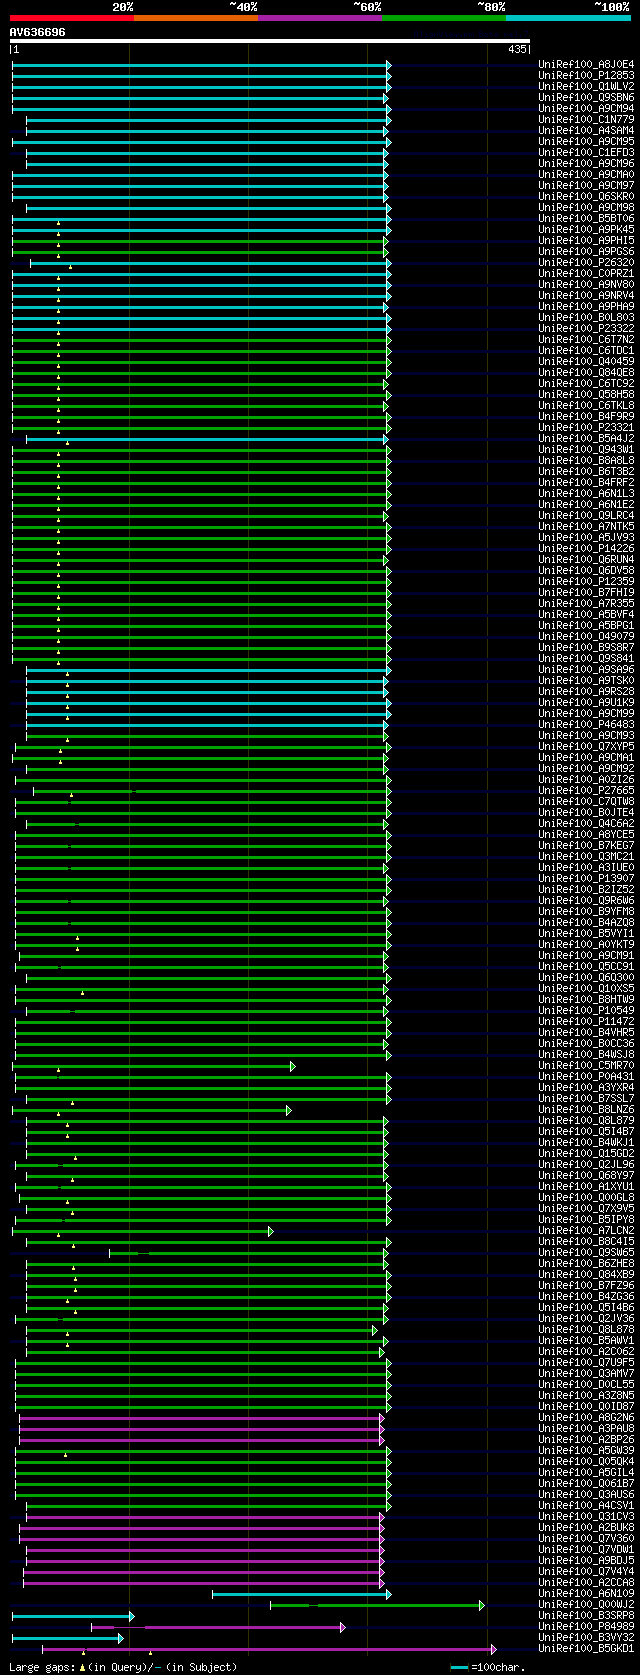This screenshot has width=640, height=1675.
Task: Open hit UniRef100_C1N779
Action: pyautogui.click(x=586, y=119)
